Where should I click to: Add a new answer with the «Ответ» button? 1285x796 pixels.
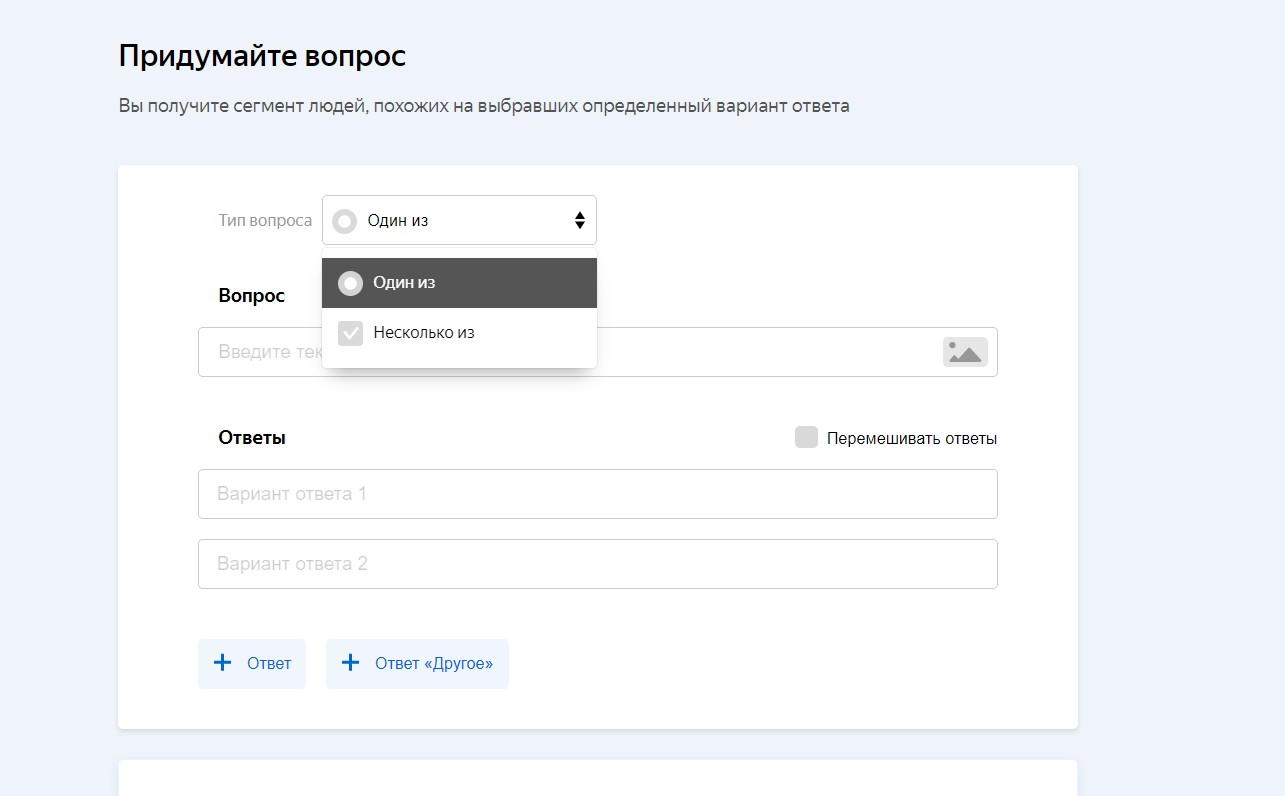coord(252,664)
